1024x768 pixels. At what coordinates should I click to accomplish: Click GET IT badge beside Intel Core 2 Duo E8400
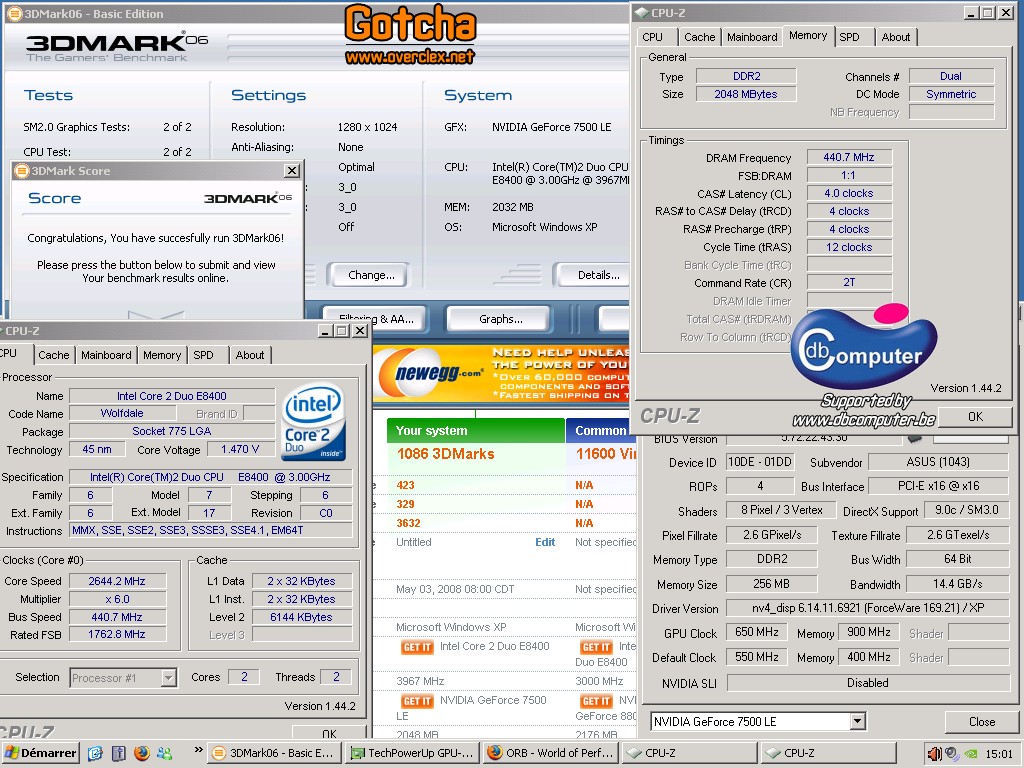tap(417, 647)
